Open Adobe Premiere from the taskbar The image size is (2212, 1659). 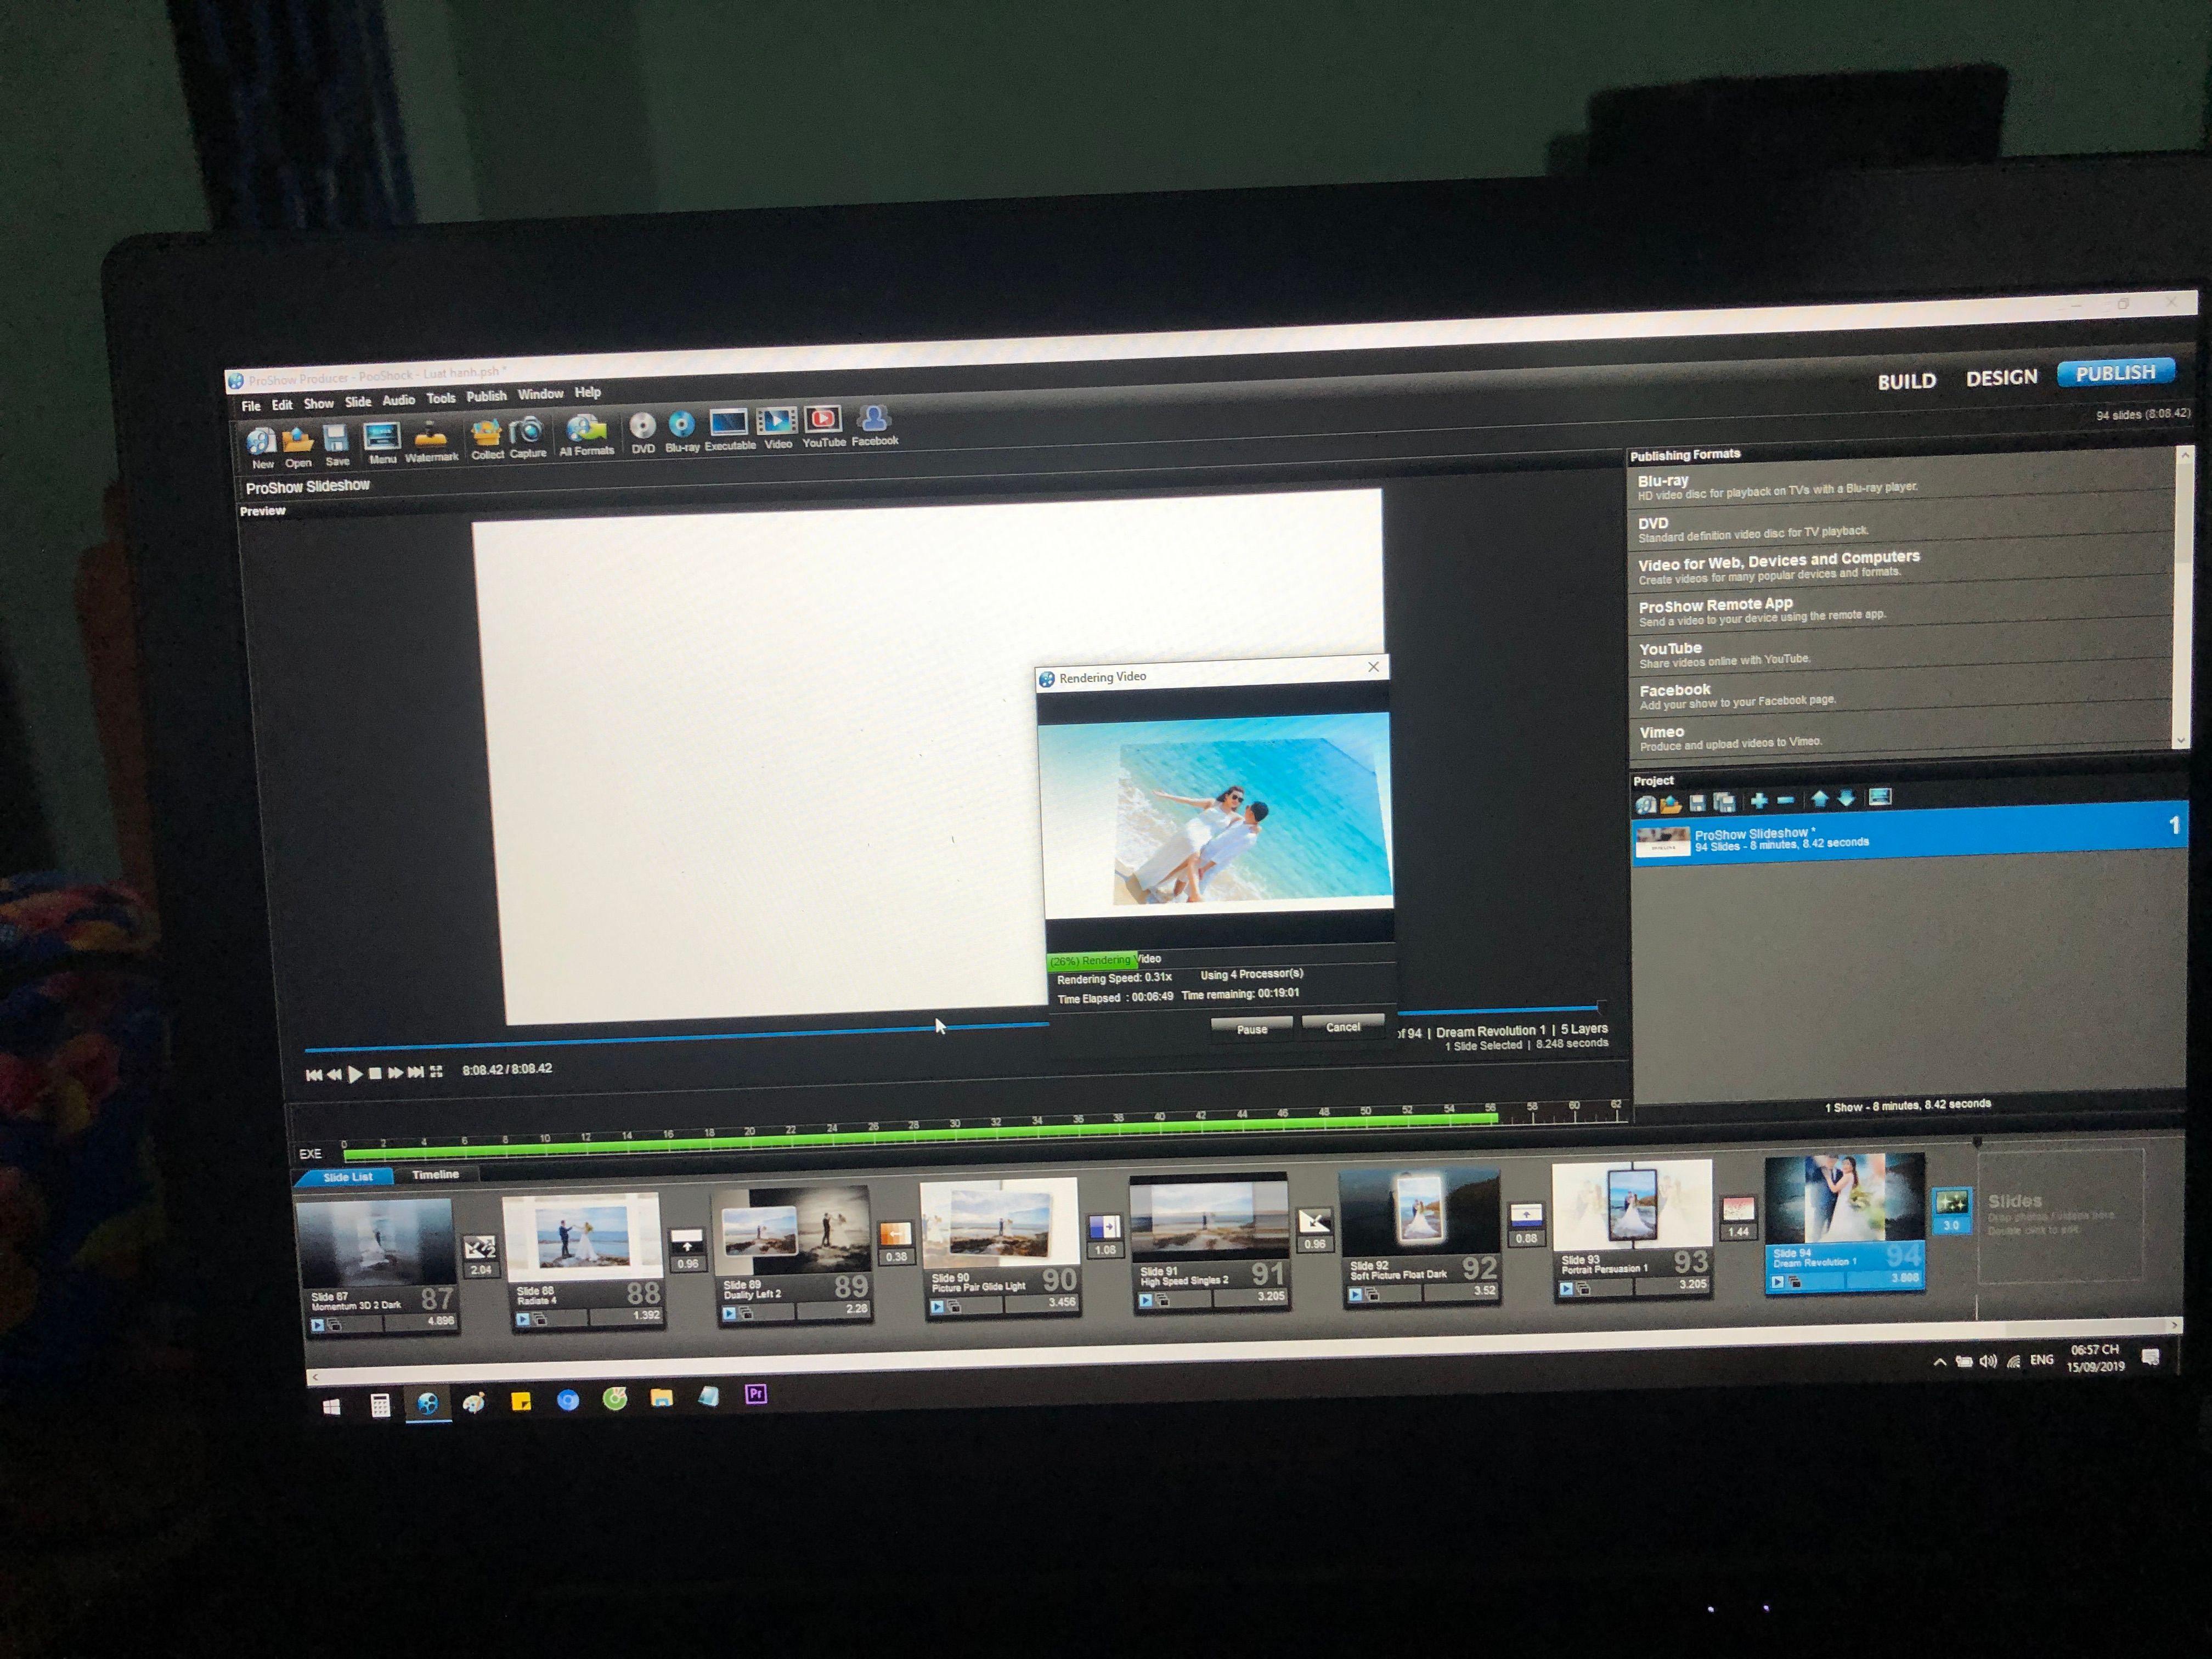[756, 1394]
